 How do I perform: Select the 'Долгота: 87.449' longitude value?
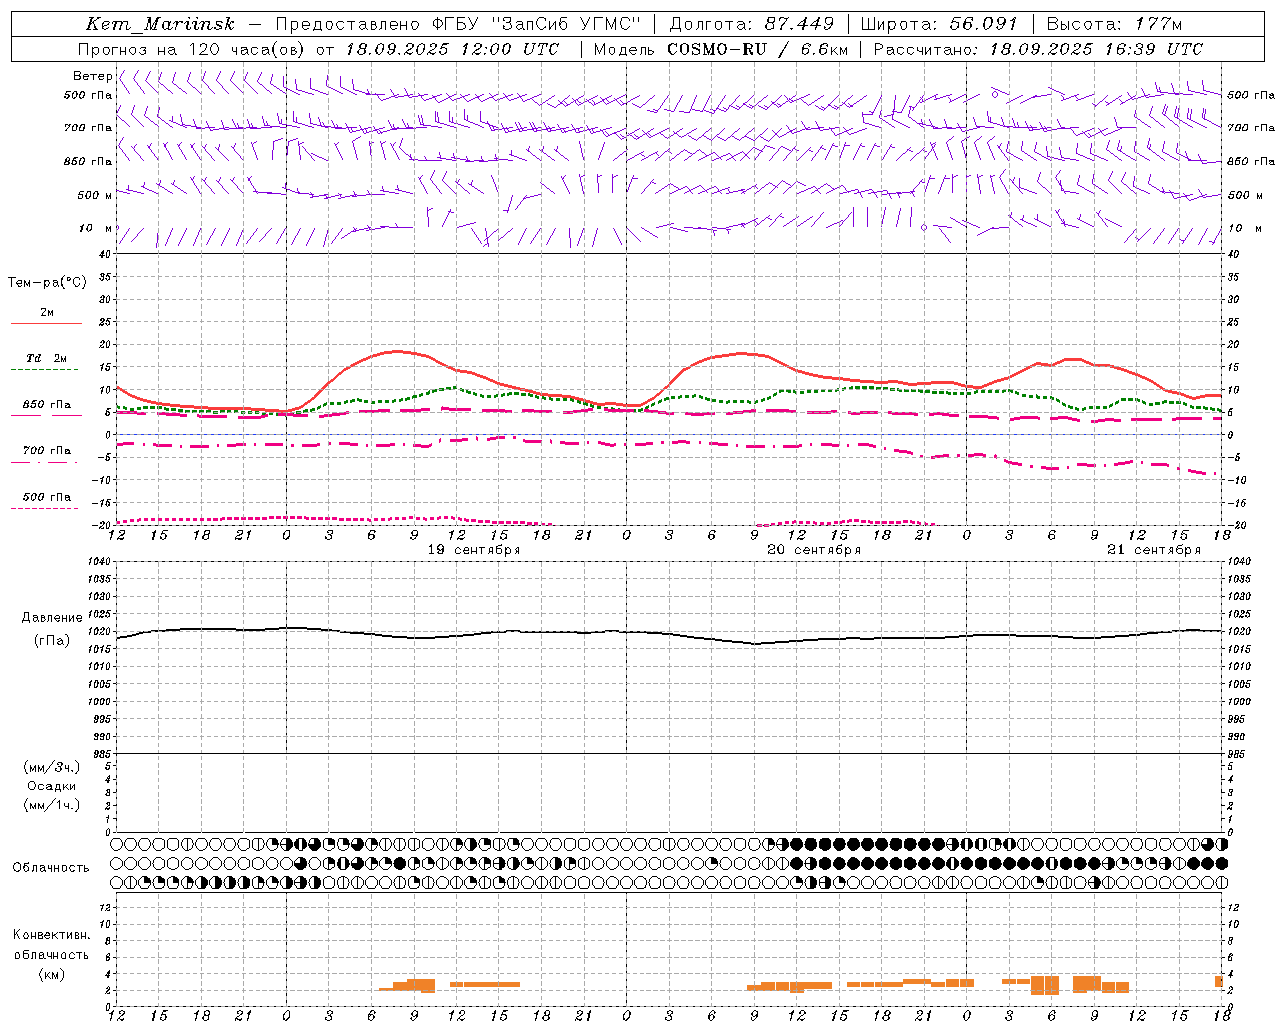[752, 24]
